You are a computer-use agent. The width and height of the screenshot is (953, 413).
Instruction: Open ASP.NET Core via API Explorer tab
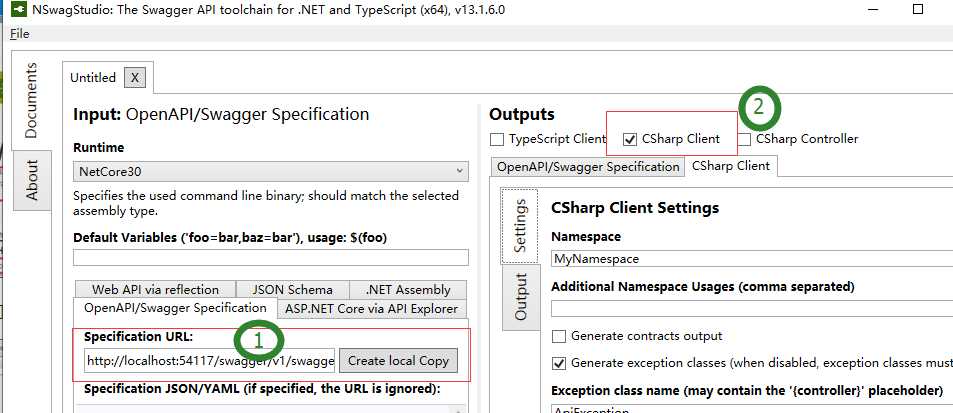coord(371,309)
